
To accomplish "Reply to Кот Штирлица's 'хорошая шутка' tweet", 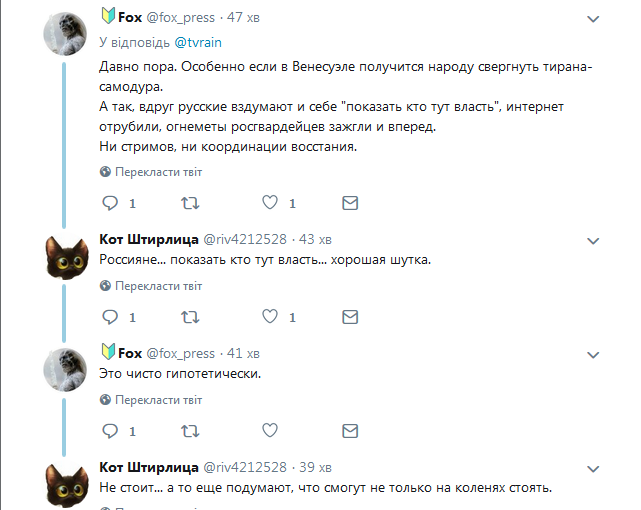I will tap(111, 317).
